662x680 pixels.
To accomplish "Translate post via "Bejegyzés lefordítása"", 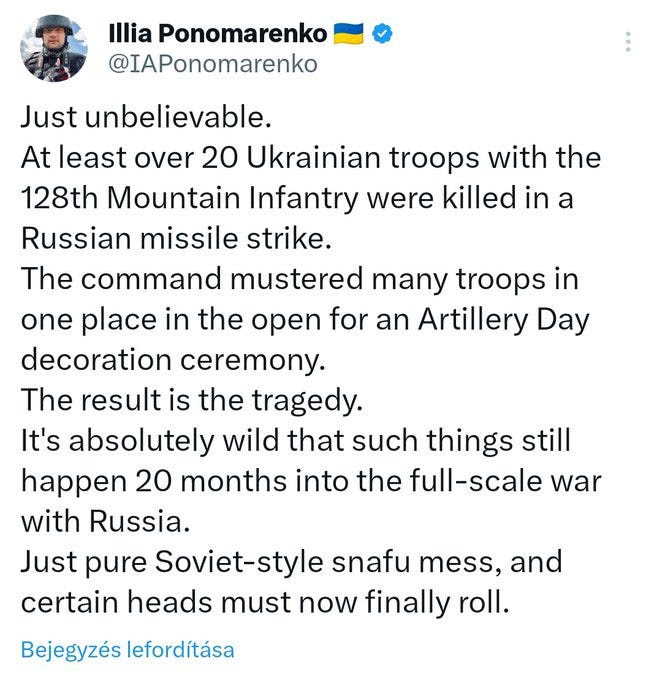I will tap(128, 649).
